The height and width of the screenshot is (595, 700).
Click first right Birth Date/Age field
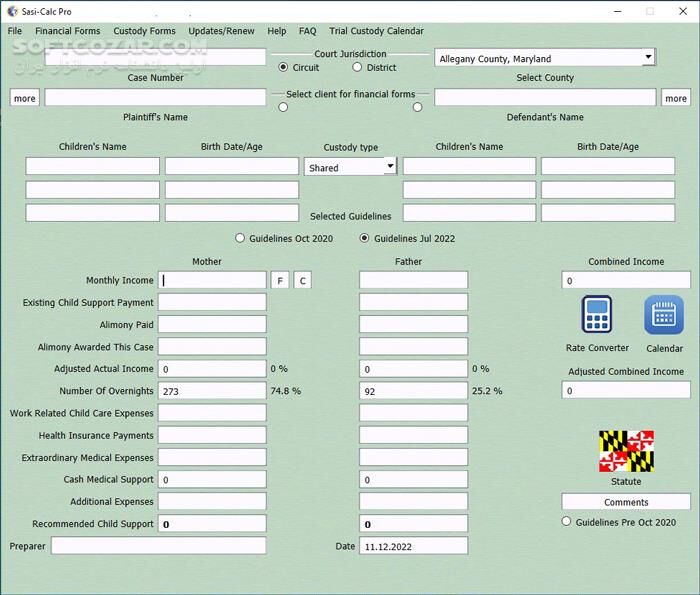(x=608, y=166)
